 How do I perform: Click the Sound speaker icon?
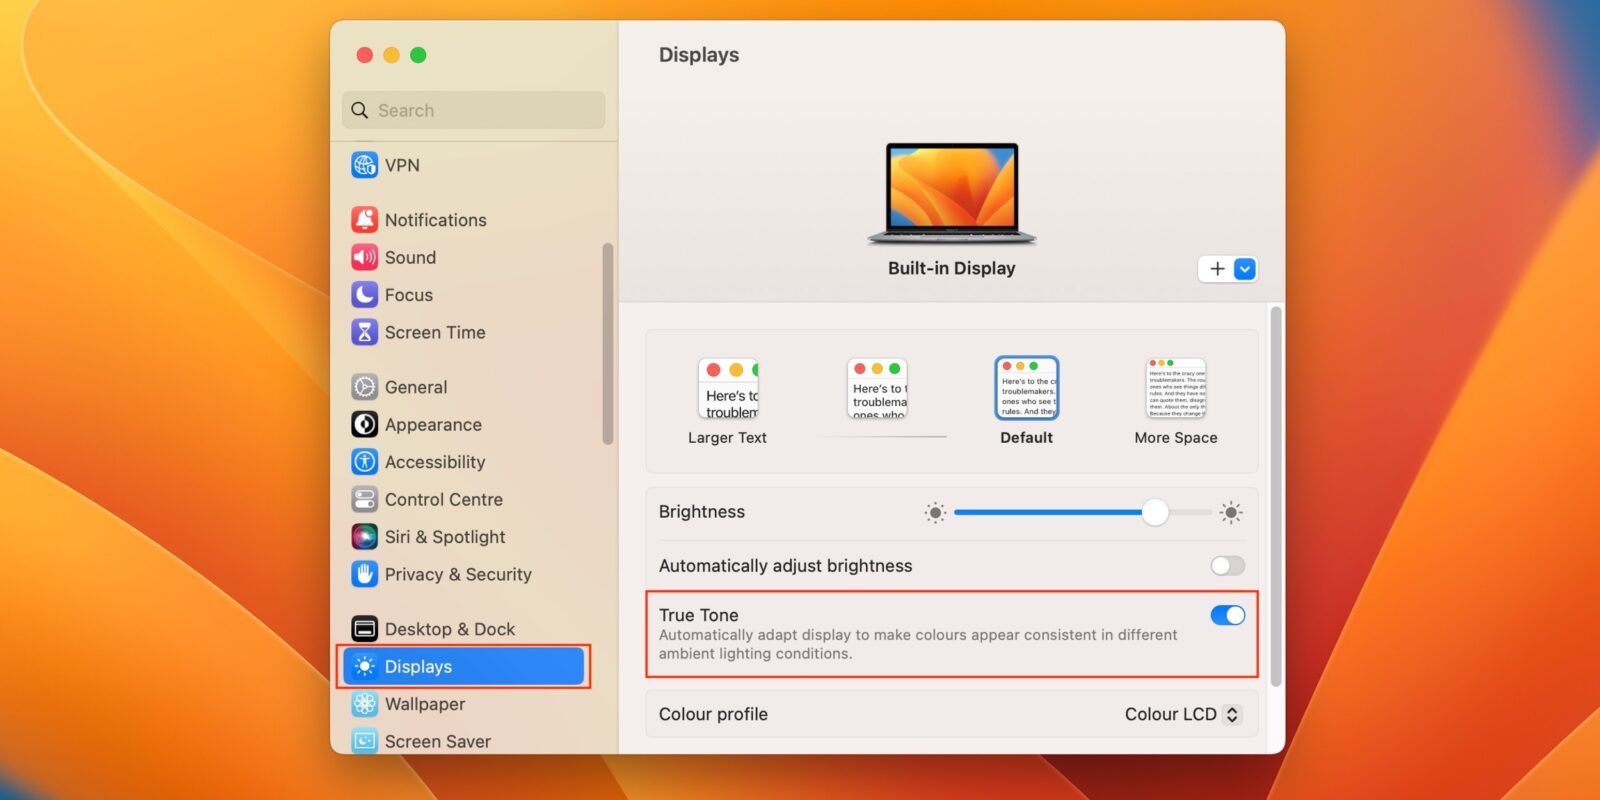[364, 257]
